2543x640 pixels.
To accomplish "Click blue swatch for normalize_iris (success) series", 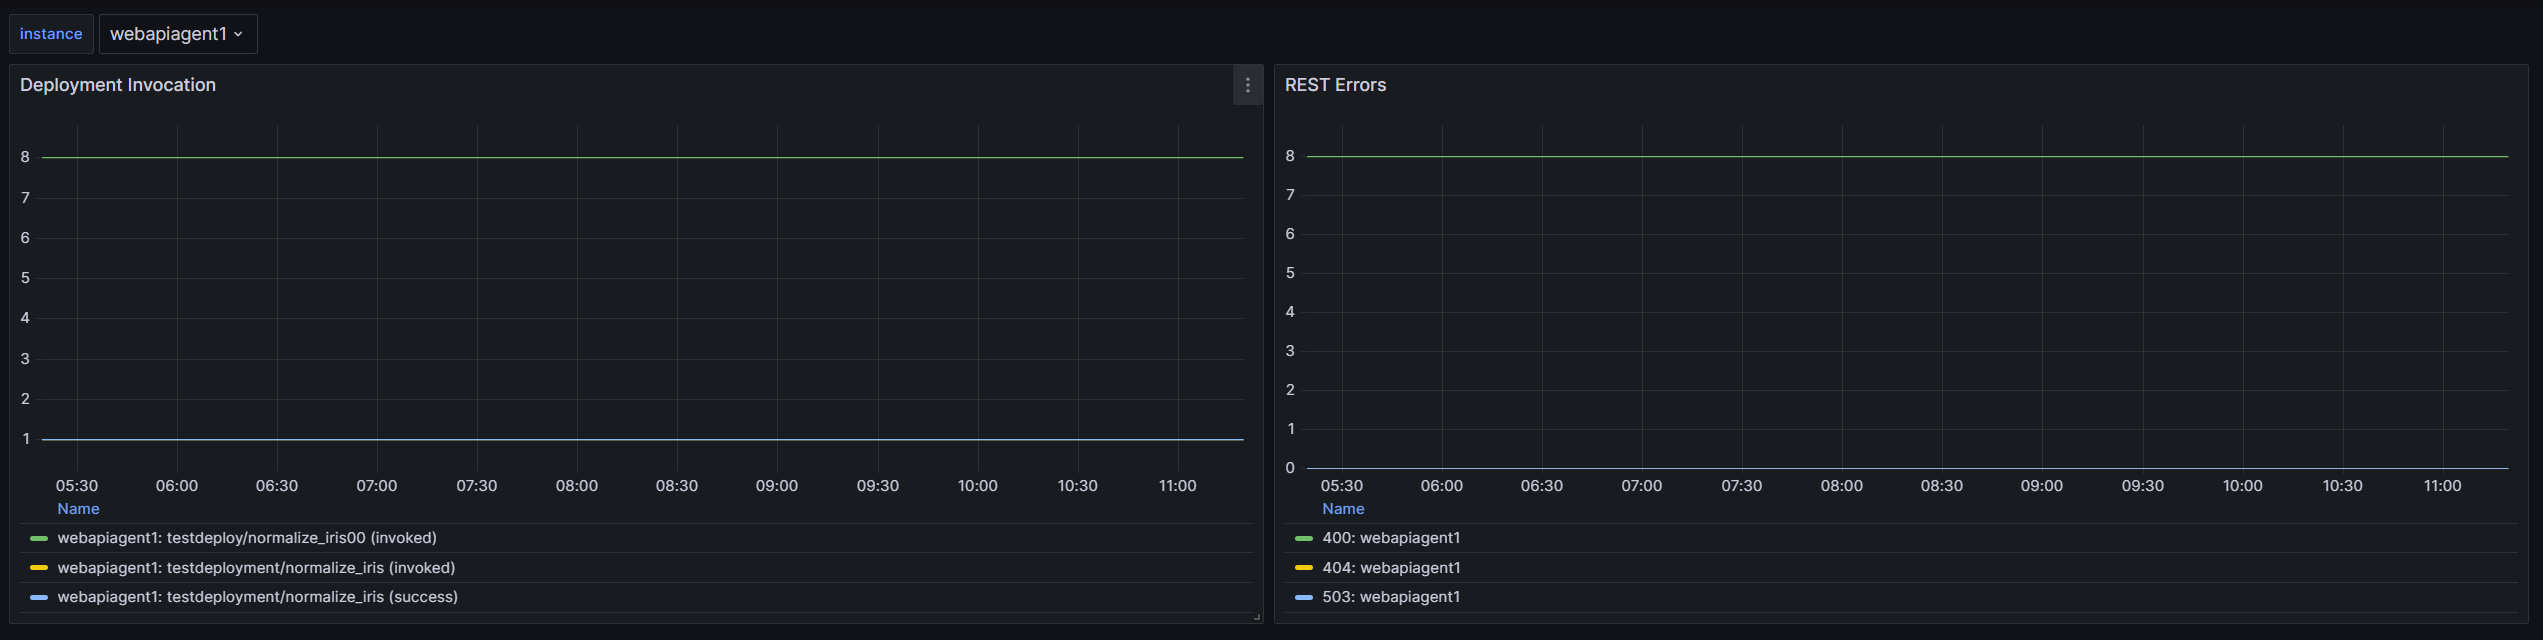I will (39, 597).
